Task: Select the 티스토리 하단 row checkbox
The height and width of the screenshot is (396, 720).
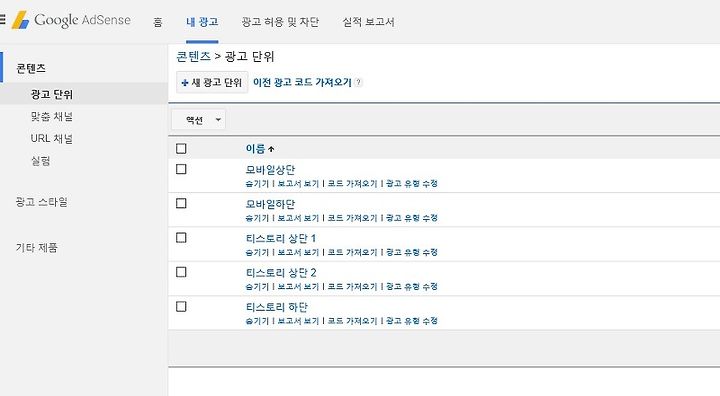Action: [181, 306]
